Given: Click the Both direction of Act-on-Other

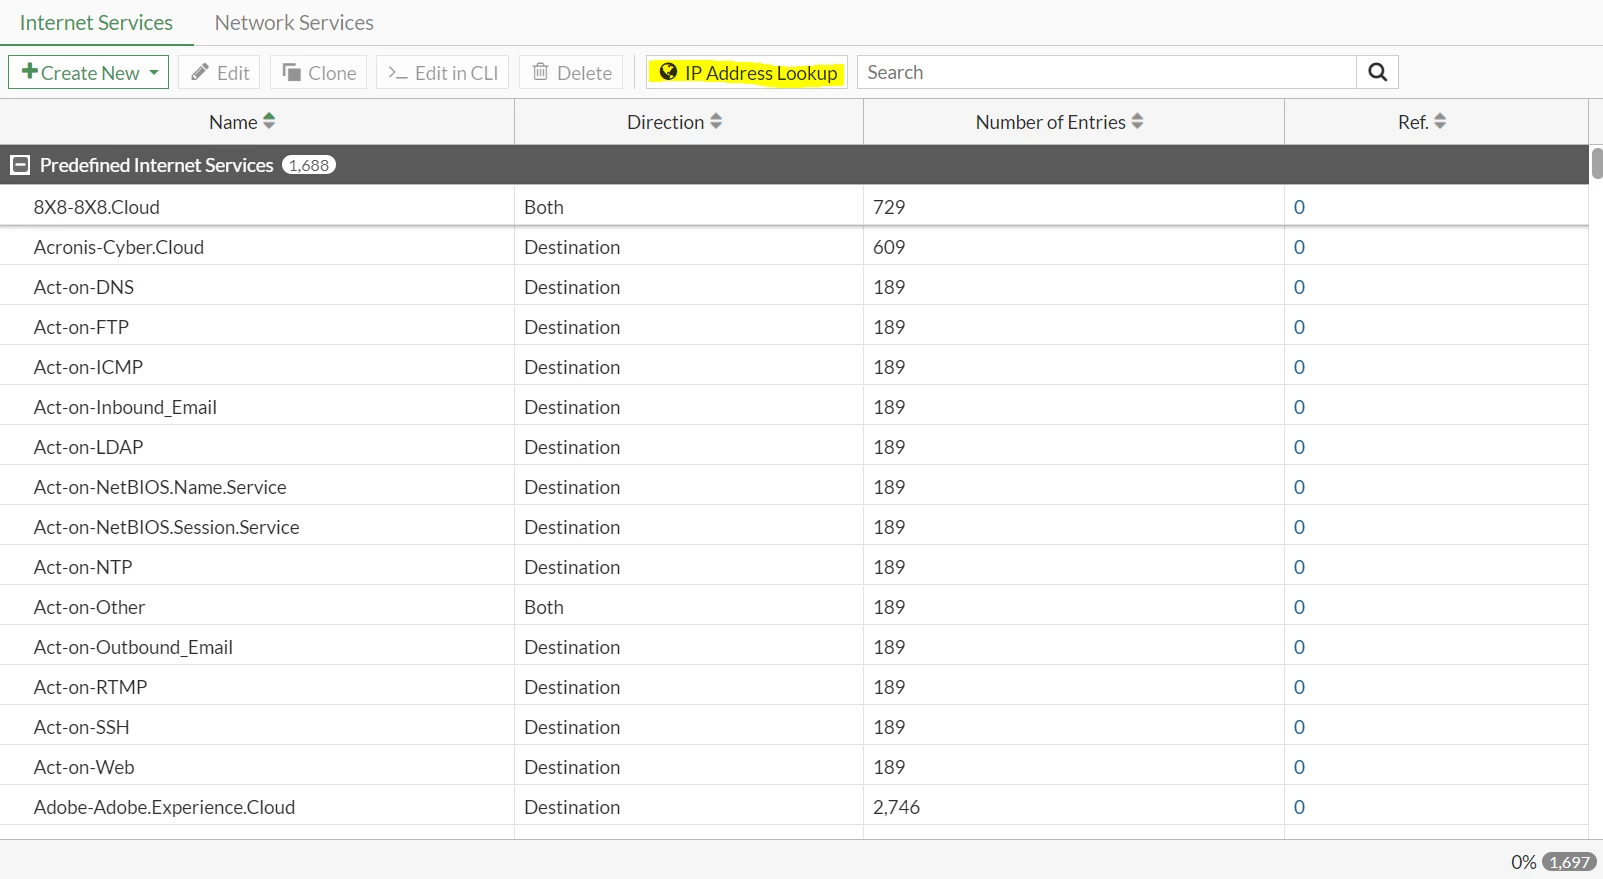Looking at the screenshot, I should (x=544, y=607).
